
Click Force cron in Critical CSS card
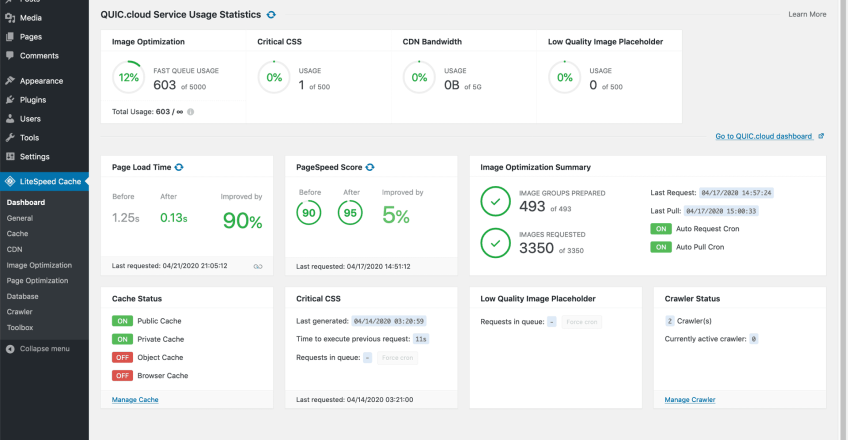point(398,358)
